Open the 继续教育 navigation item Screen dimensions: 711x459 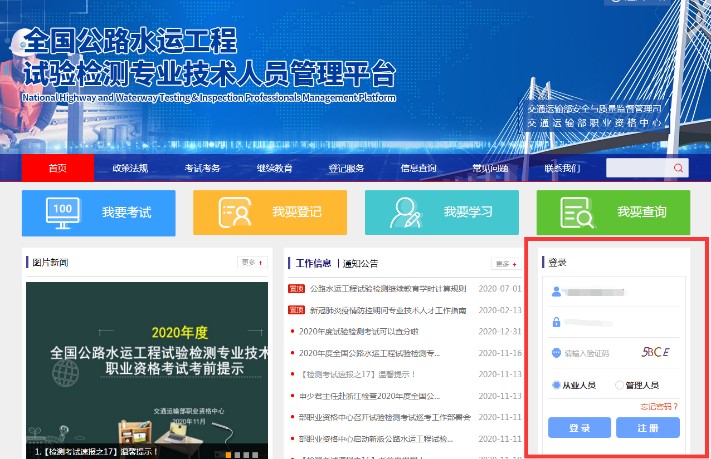tap(274, 168)
